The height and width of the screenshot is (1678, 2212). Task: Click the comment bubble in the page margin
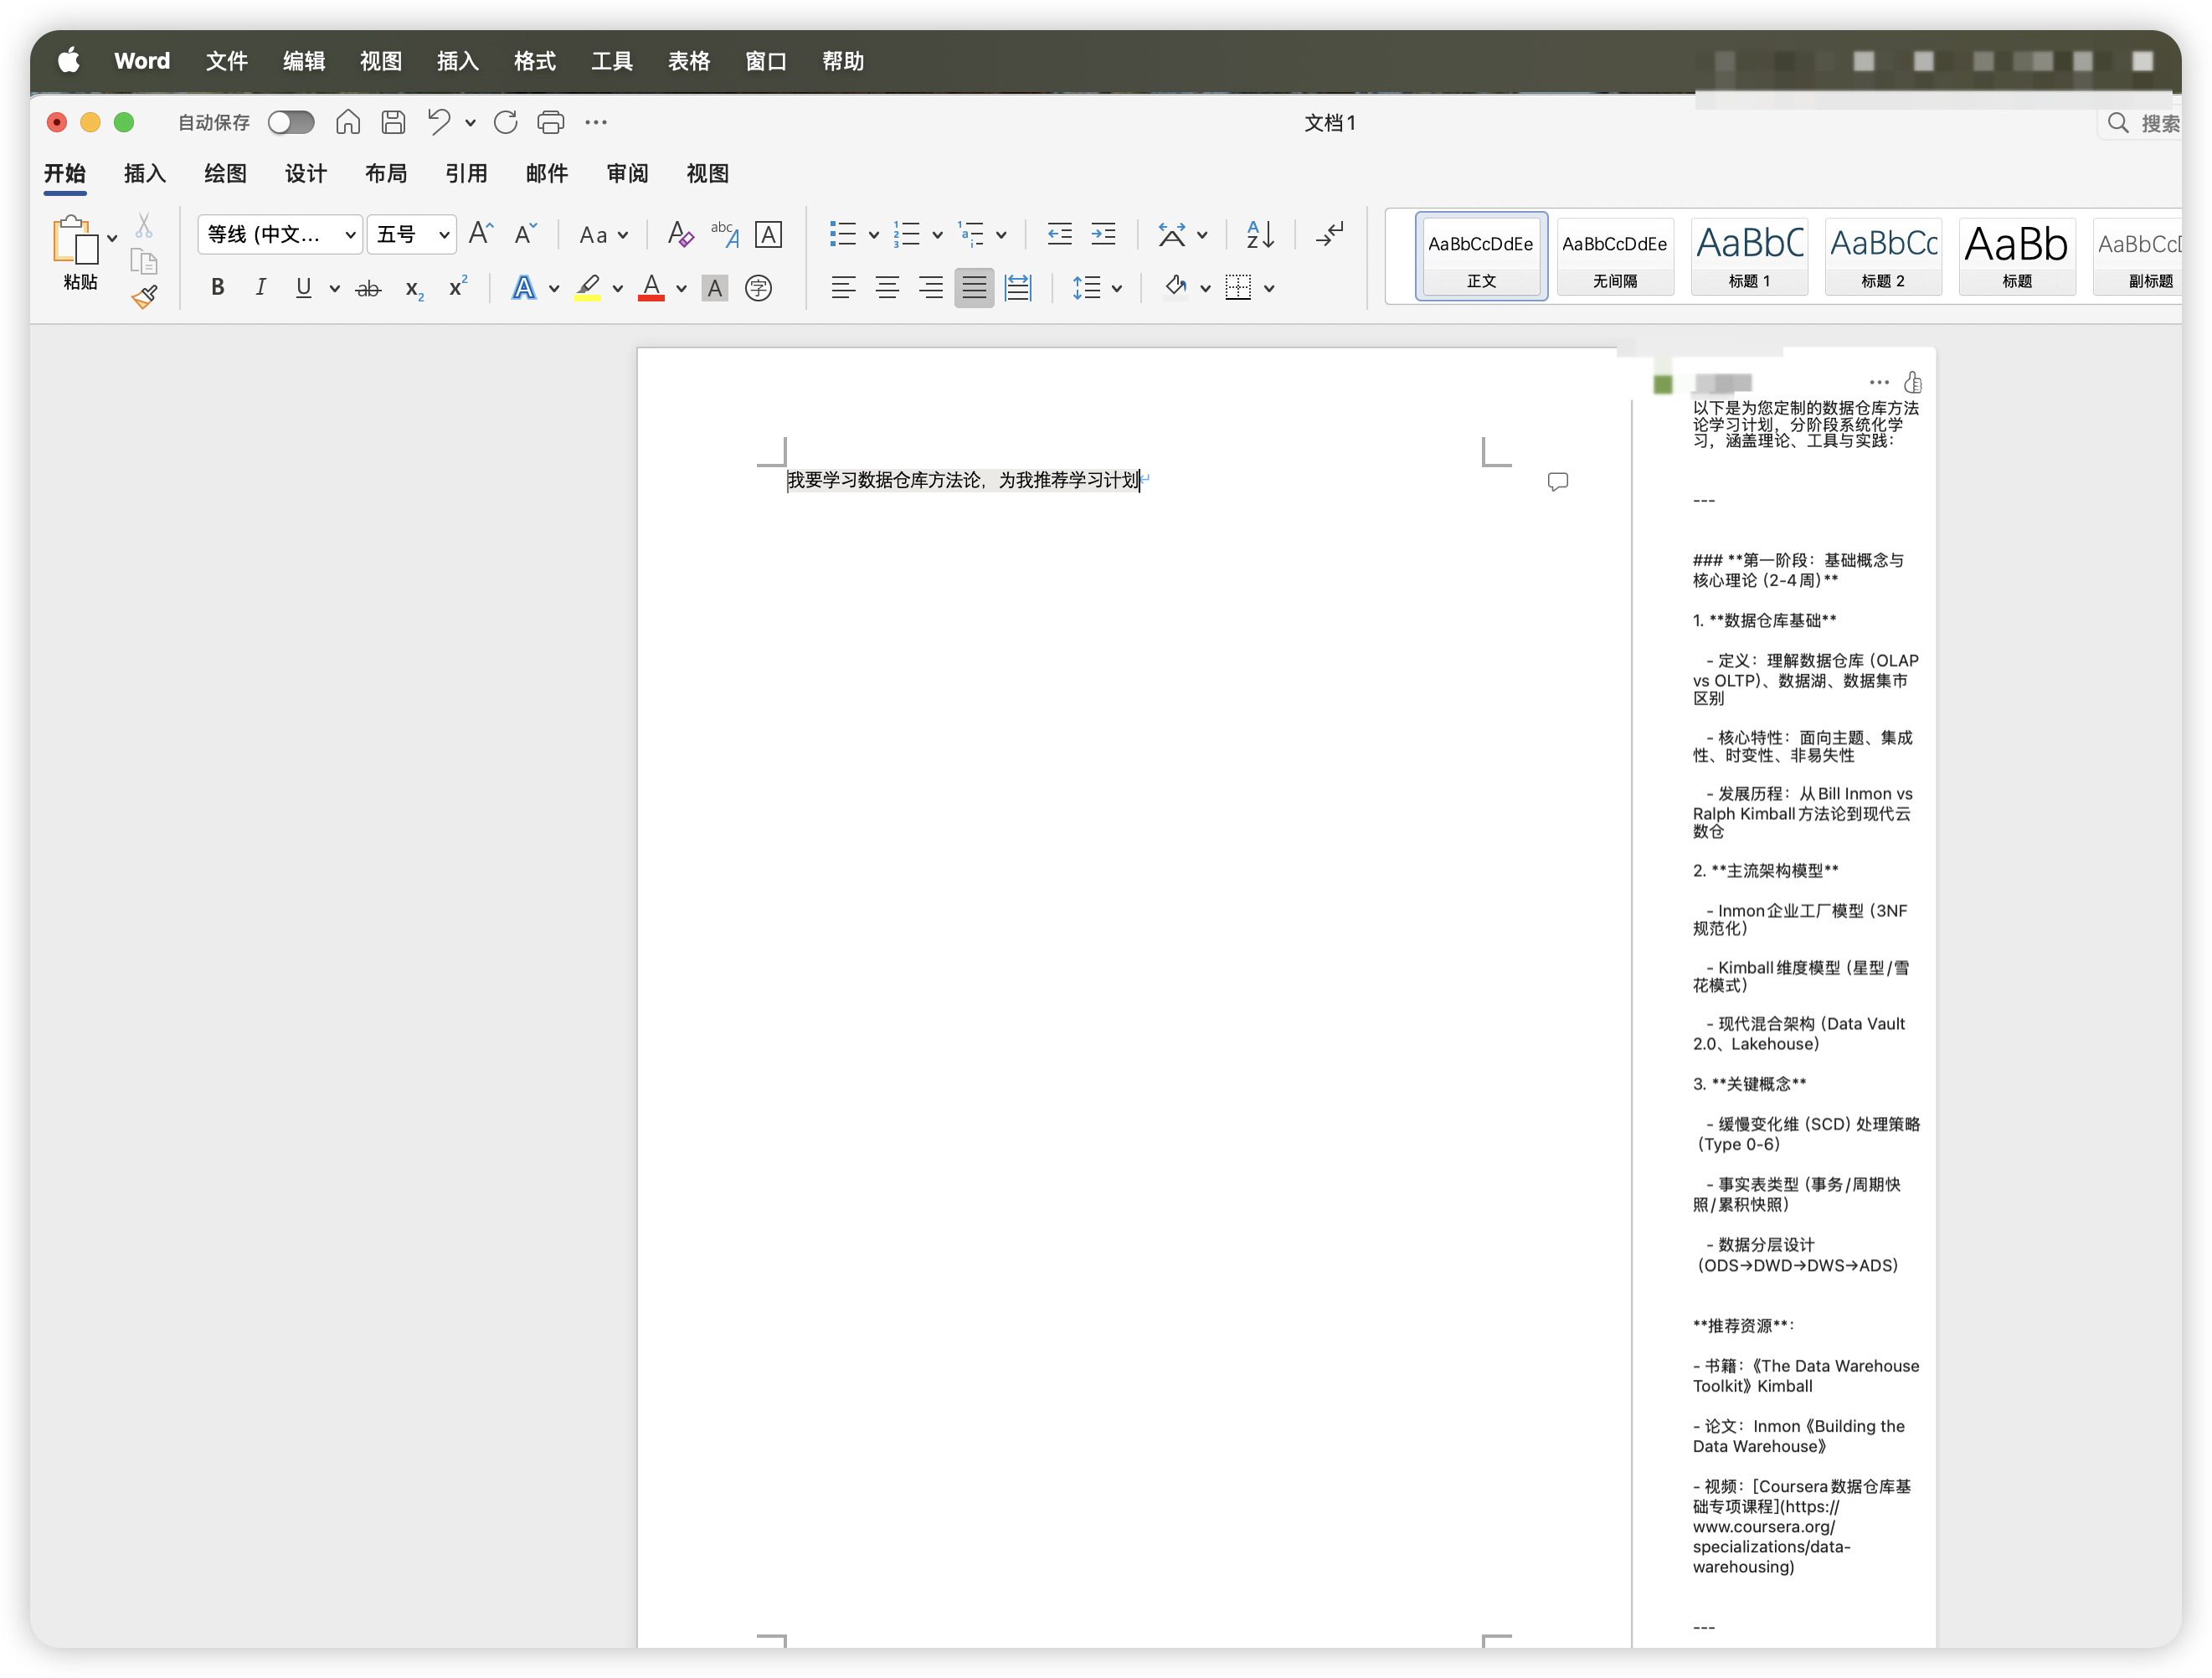1557,482
